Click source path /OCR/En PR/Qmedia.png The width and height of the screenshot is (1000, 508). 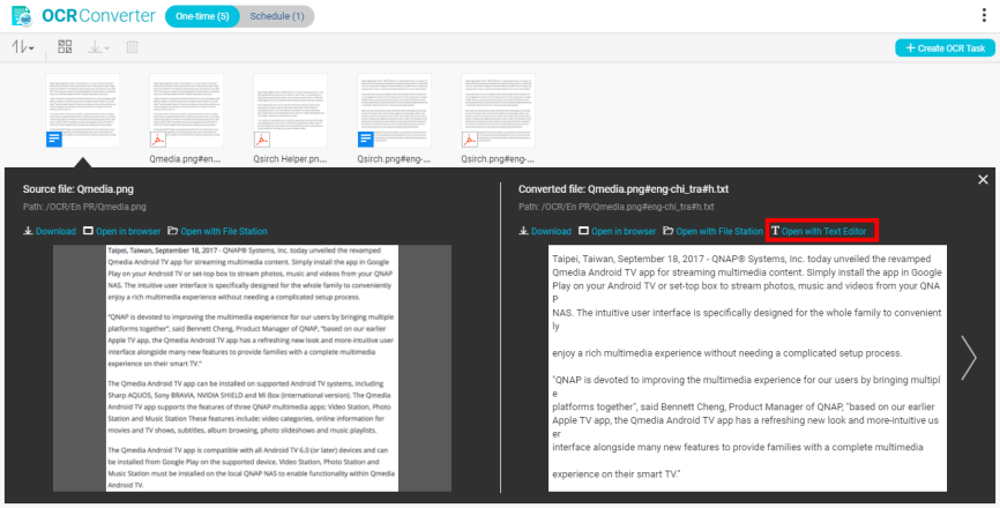click(85, 207)
